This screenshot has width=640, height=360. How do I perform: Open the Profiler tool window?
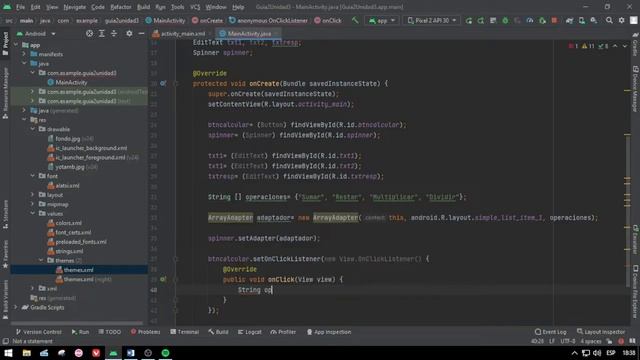point(283,332)
